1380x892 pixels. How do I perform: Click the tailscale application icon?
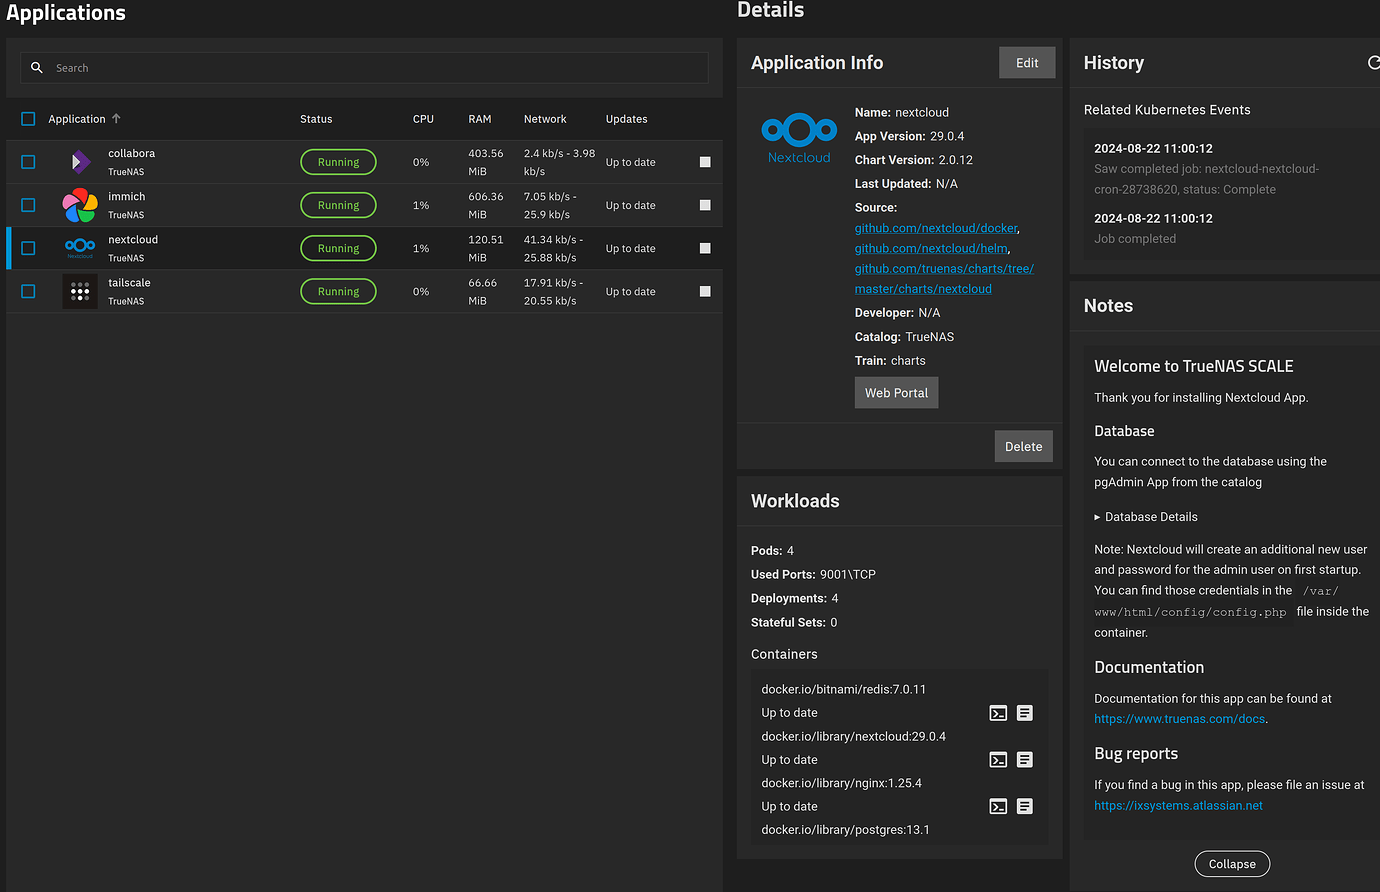(80, 290)
